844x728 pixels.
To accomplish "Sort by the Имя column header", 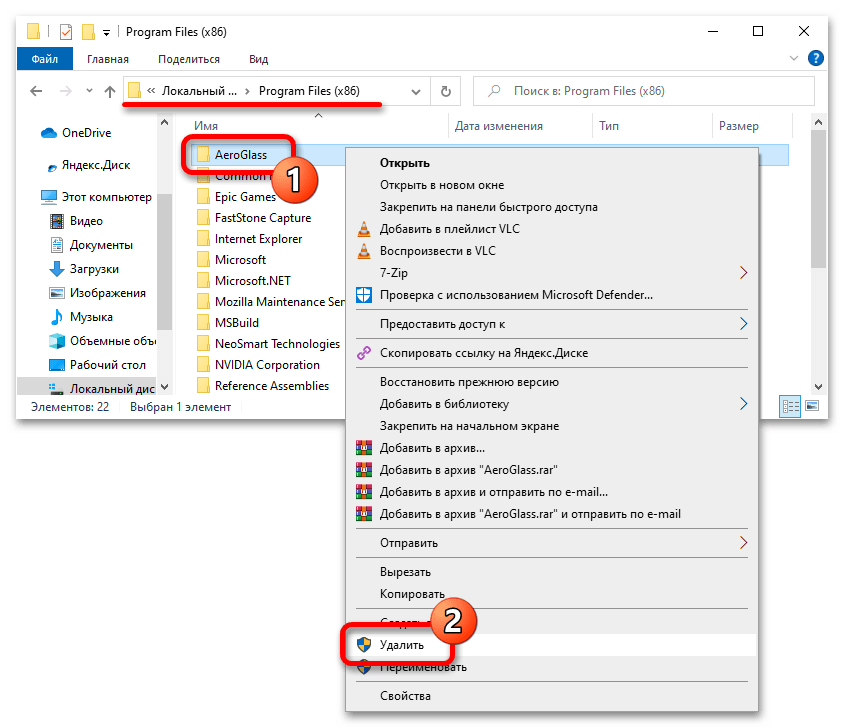I will click(x=206, y=126).
